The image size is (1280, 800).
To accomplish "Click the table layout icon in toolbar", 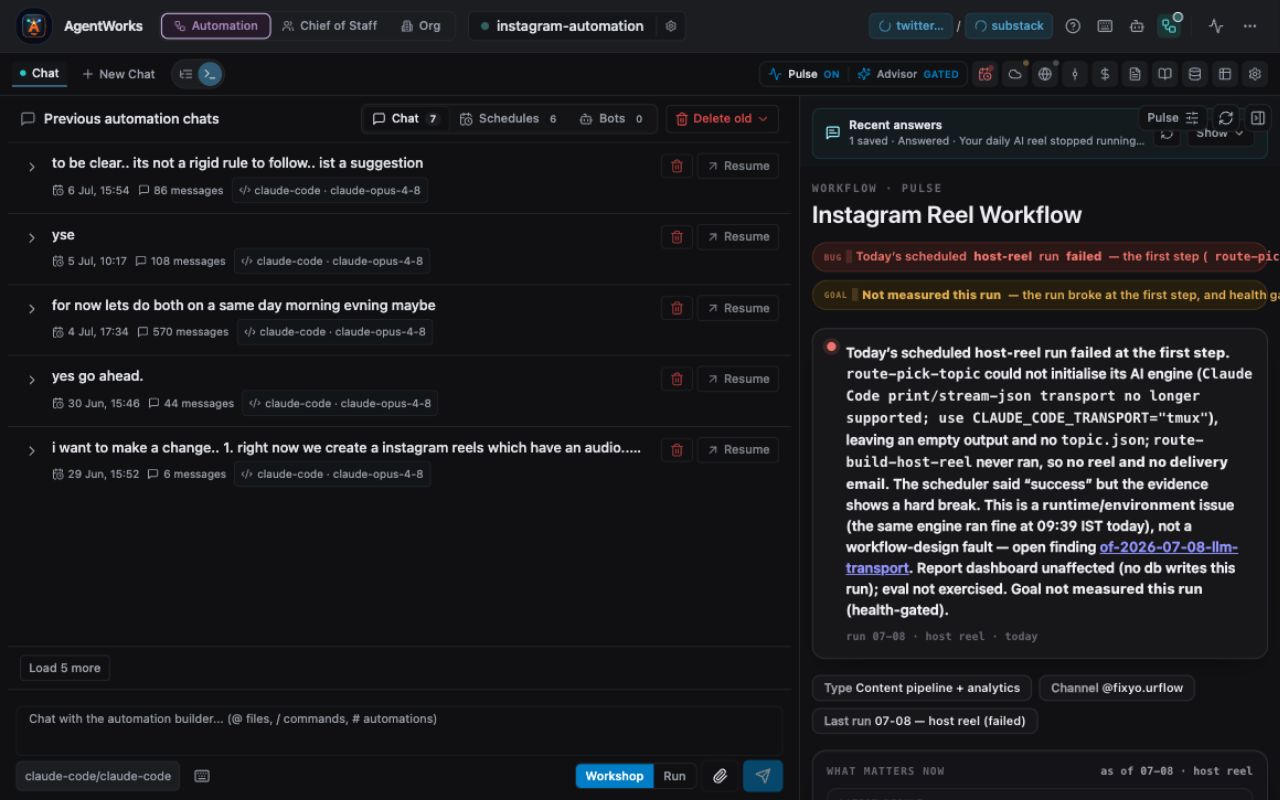I will point(1224,74).
